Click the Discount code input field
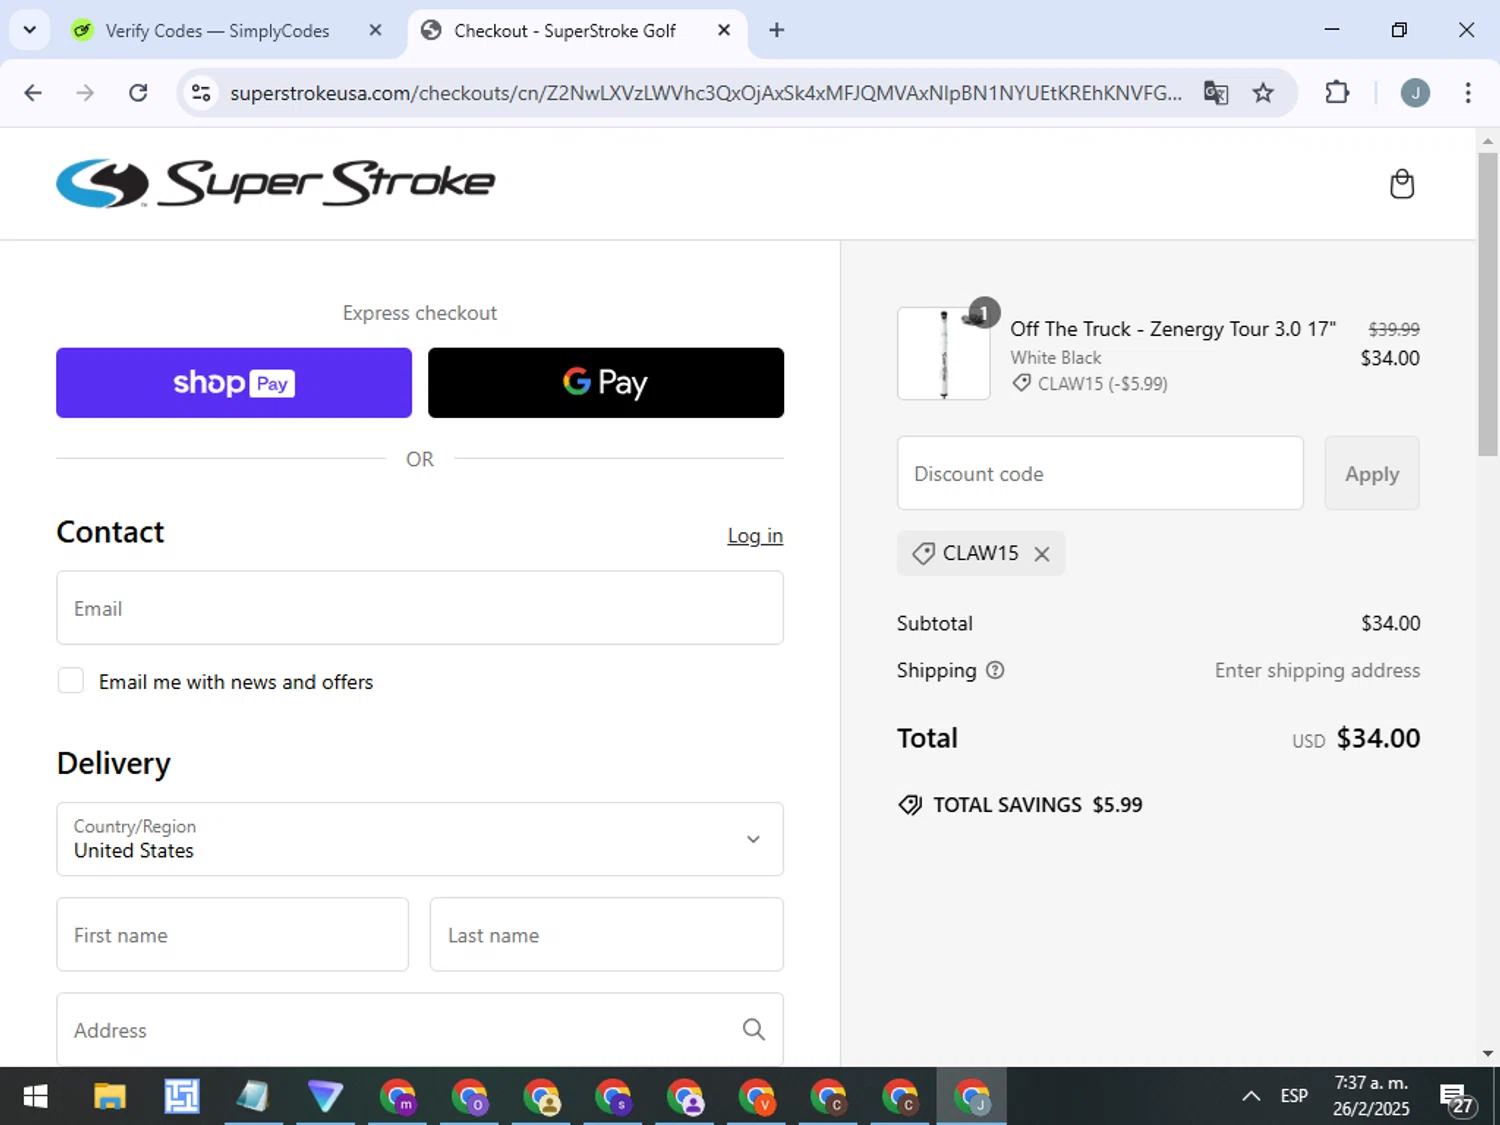Viewport: 1500px width, 1125px height. (1100, 473)
